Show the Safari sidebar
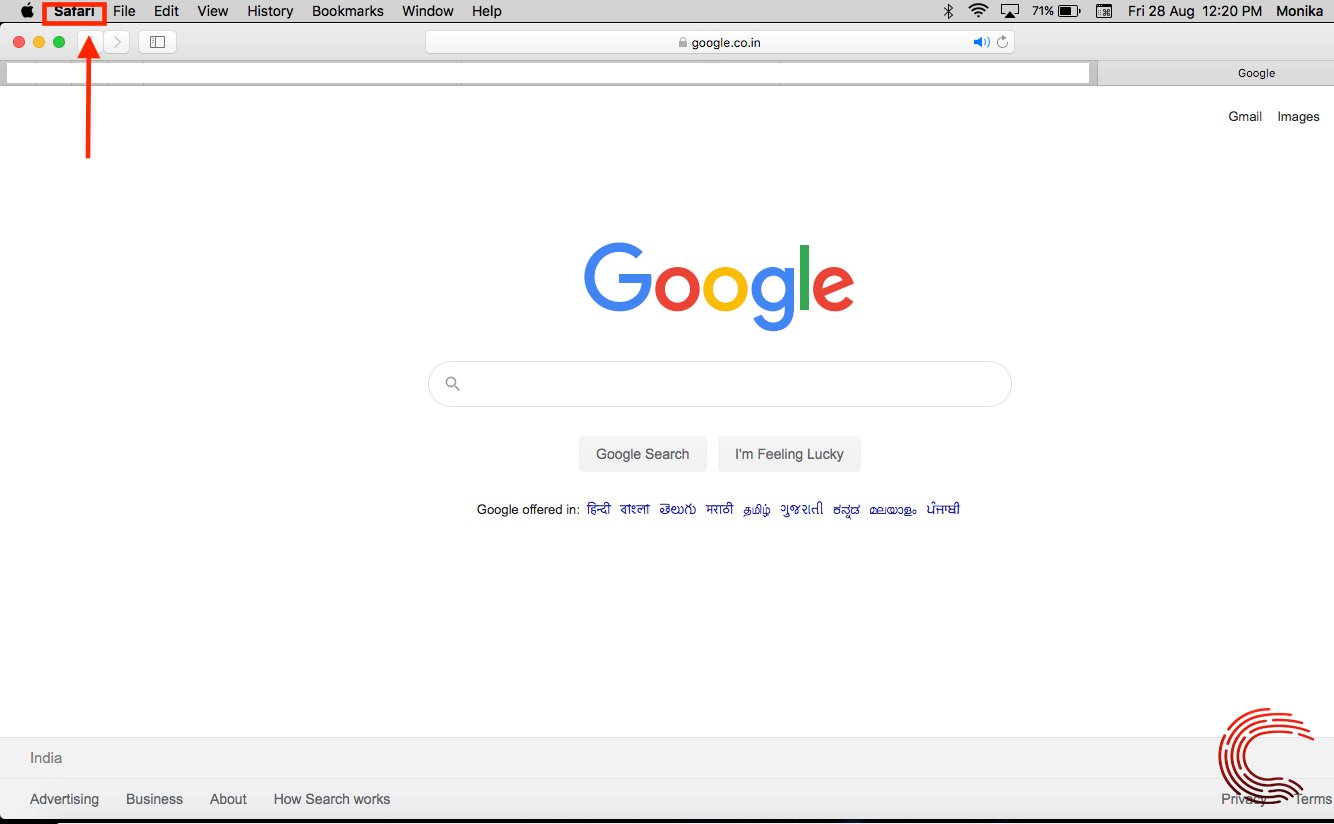This screenshot has width=1334, height=824. 157,42
